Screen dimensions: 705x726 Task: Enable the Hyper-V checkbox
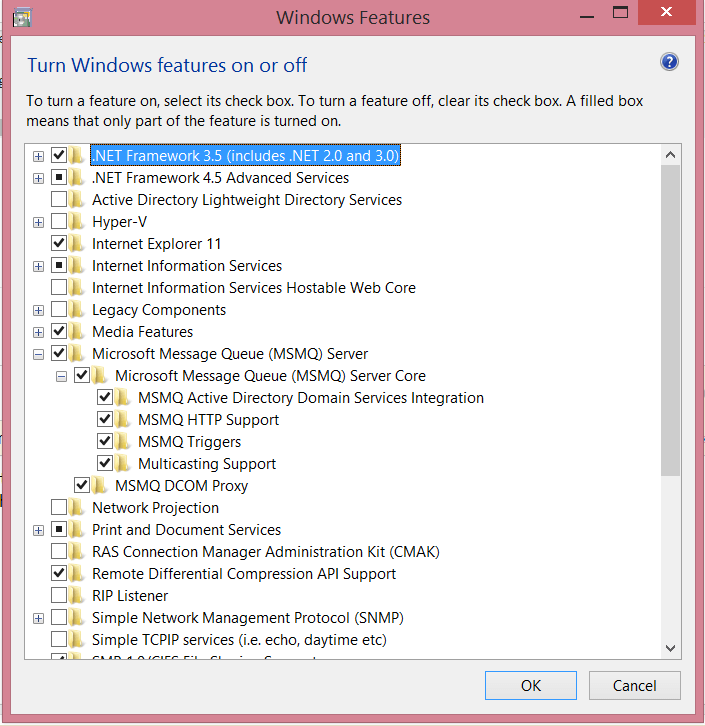click(59, 221)
